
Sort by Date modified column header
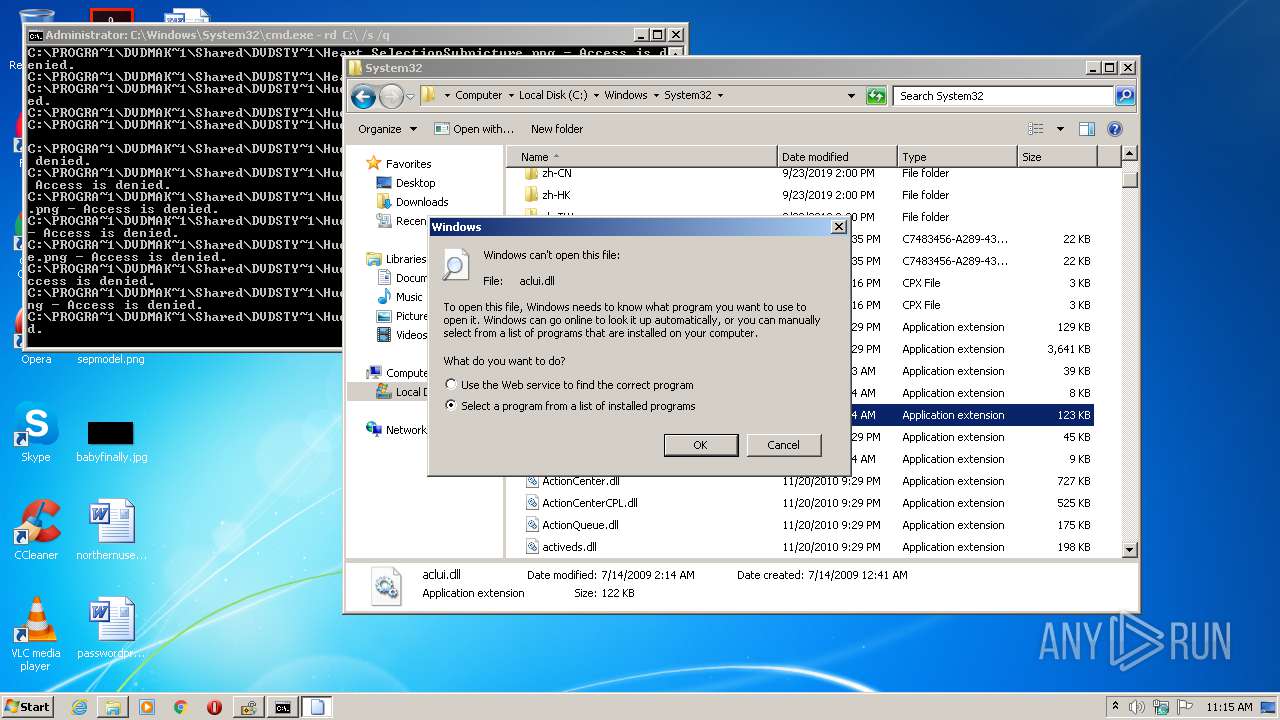(x=837, y=157)
